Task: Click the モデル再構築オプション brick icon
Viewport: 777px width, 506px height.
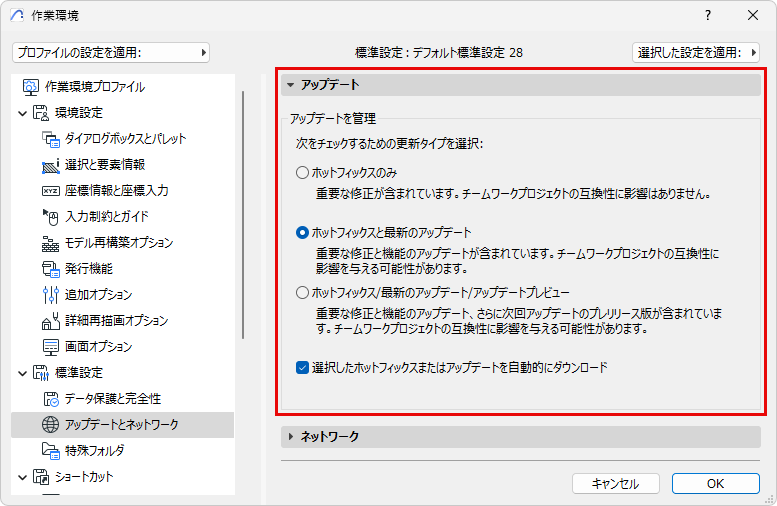Action: pos(51,243)
